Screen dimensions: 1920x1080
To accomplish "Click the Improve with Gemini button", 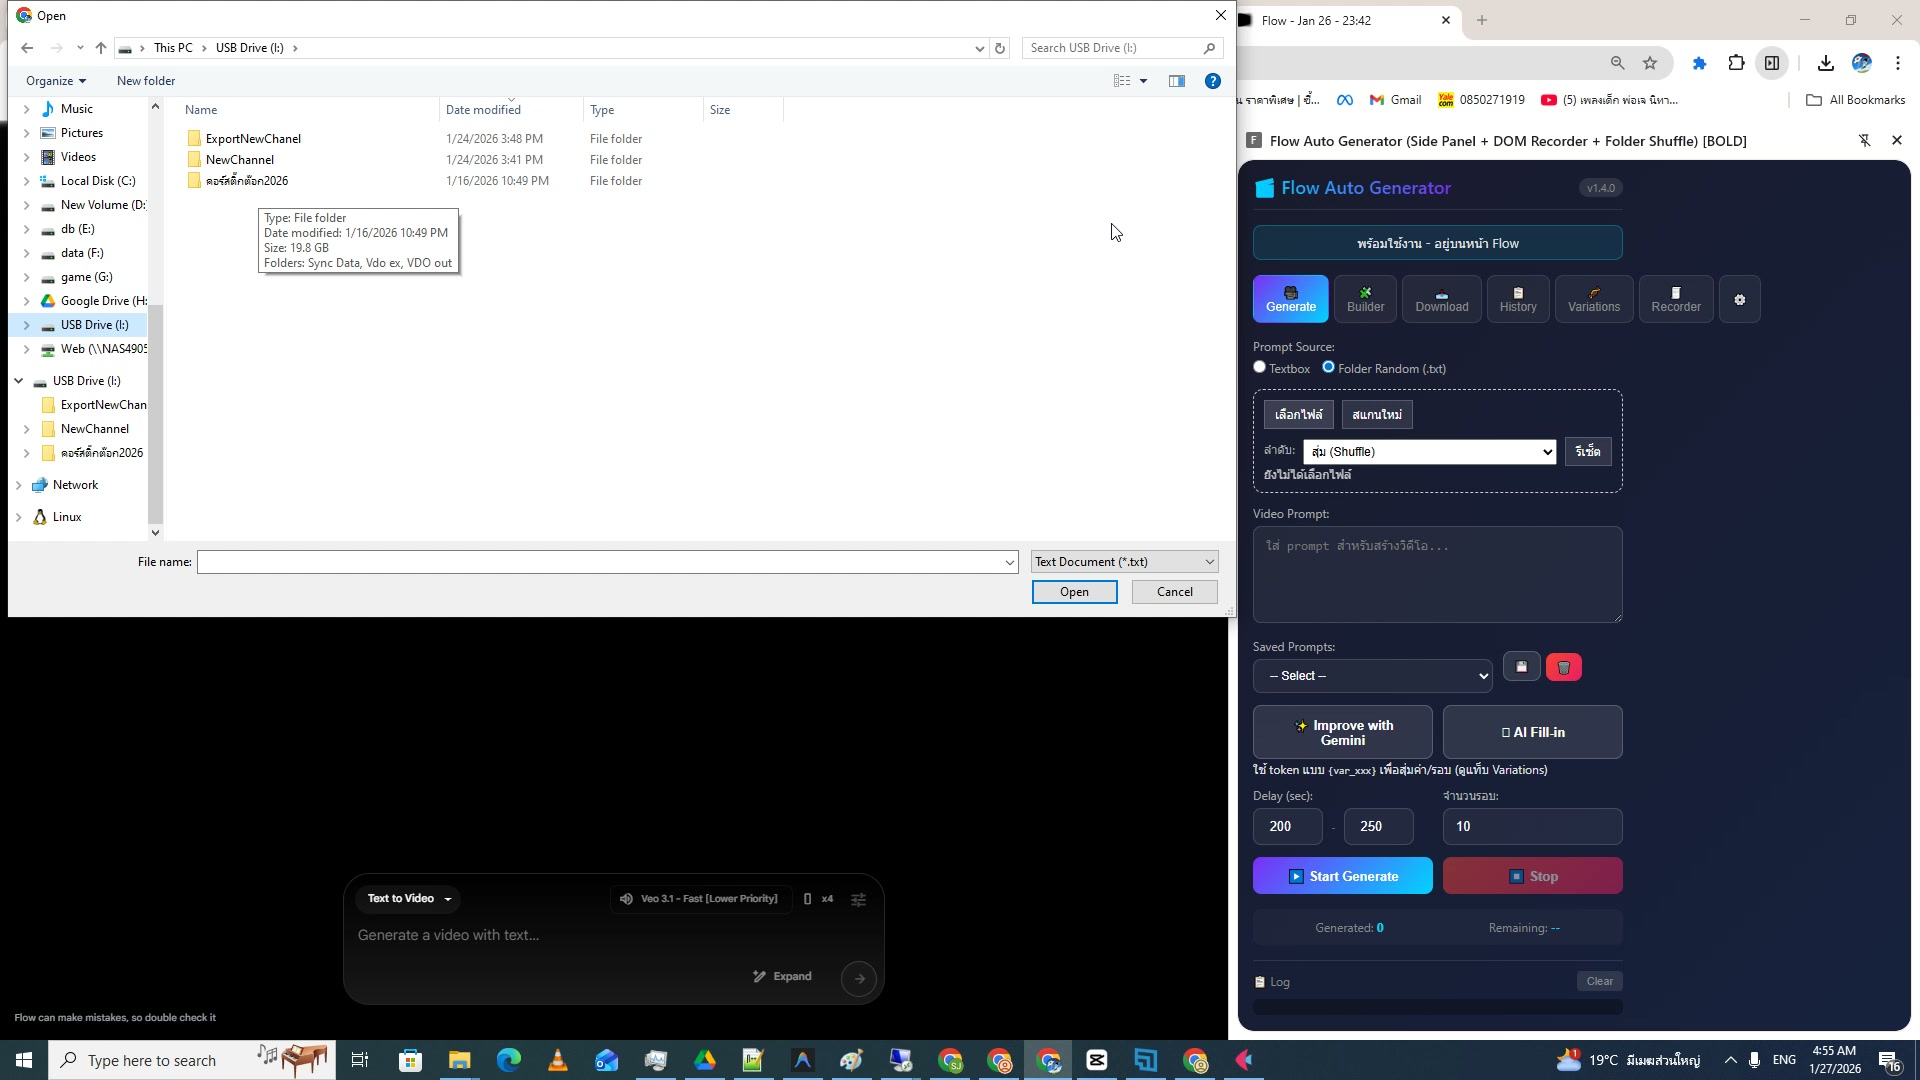I will [1342, 732].
